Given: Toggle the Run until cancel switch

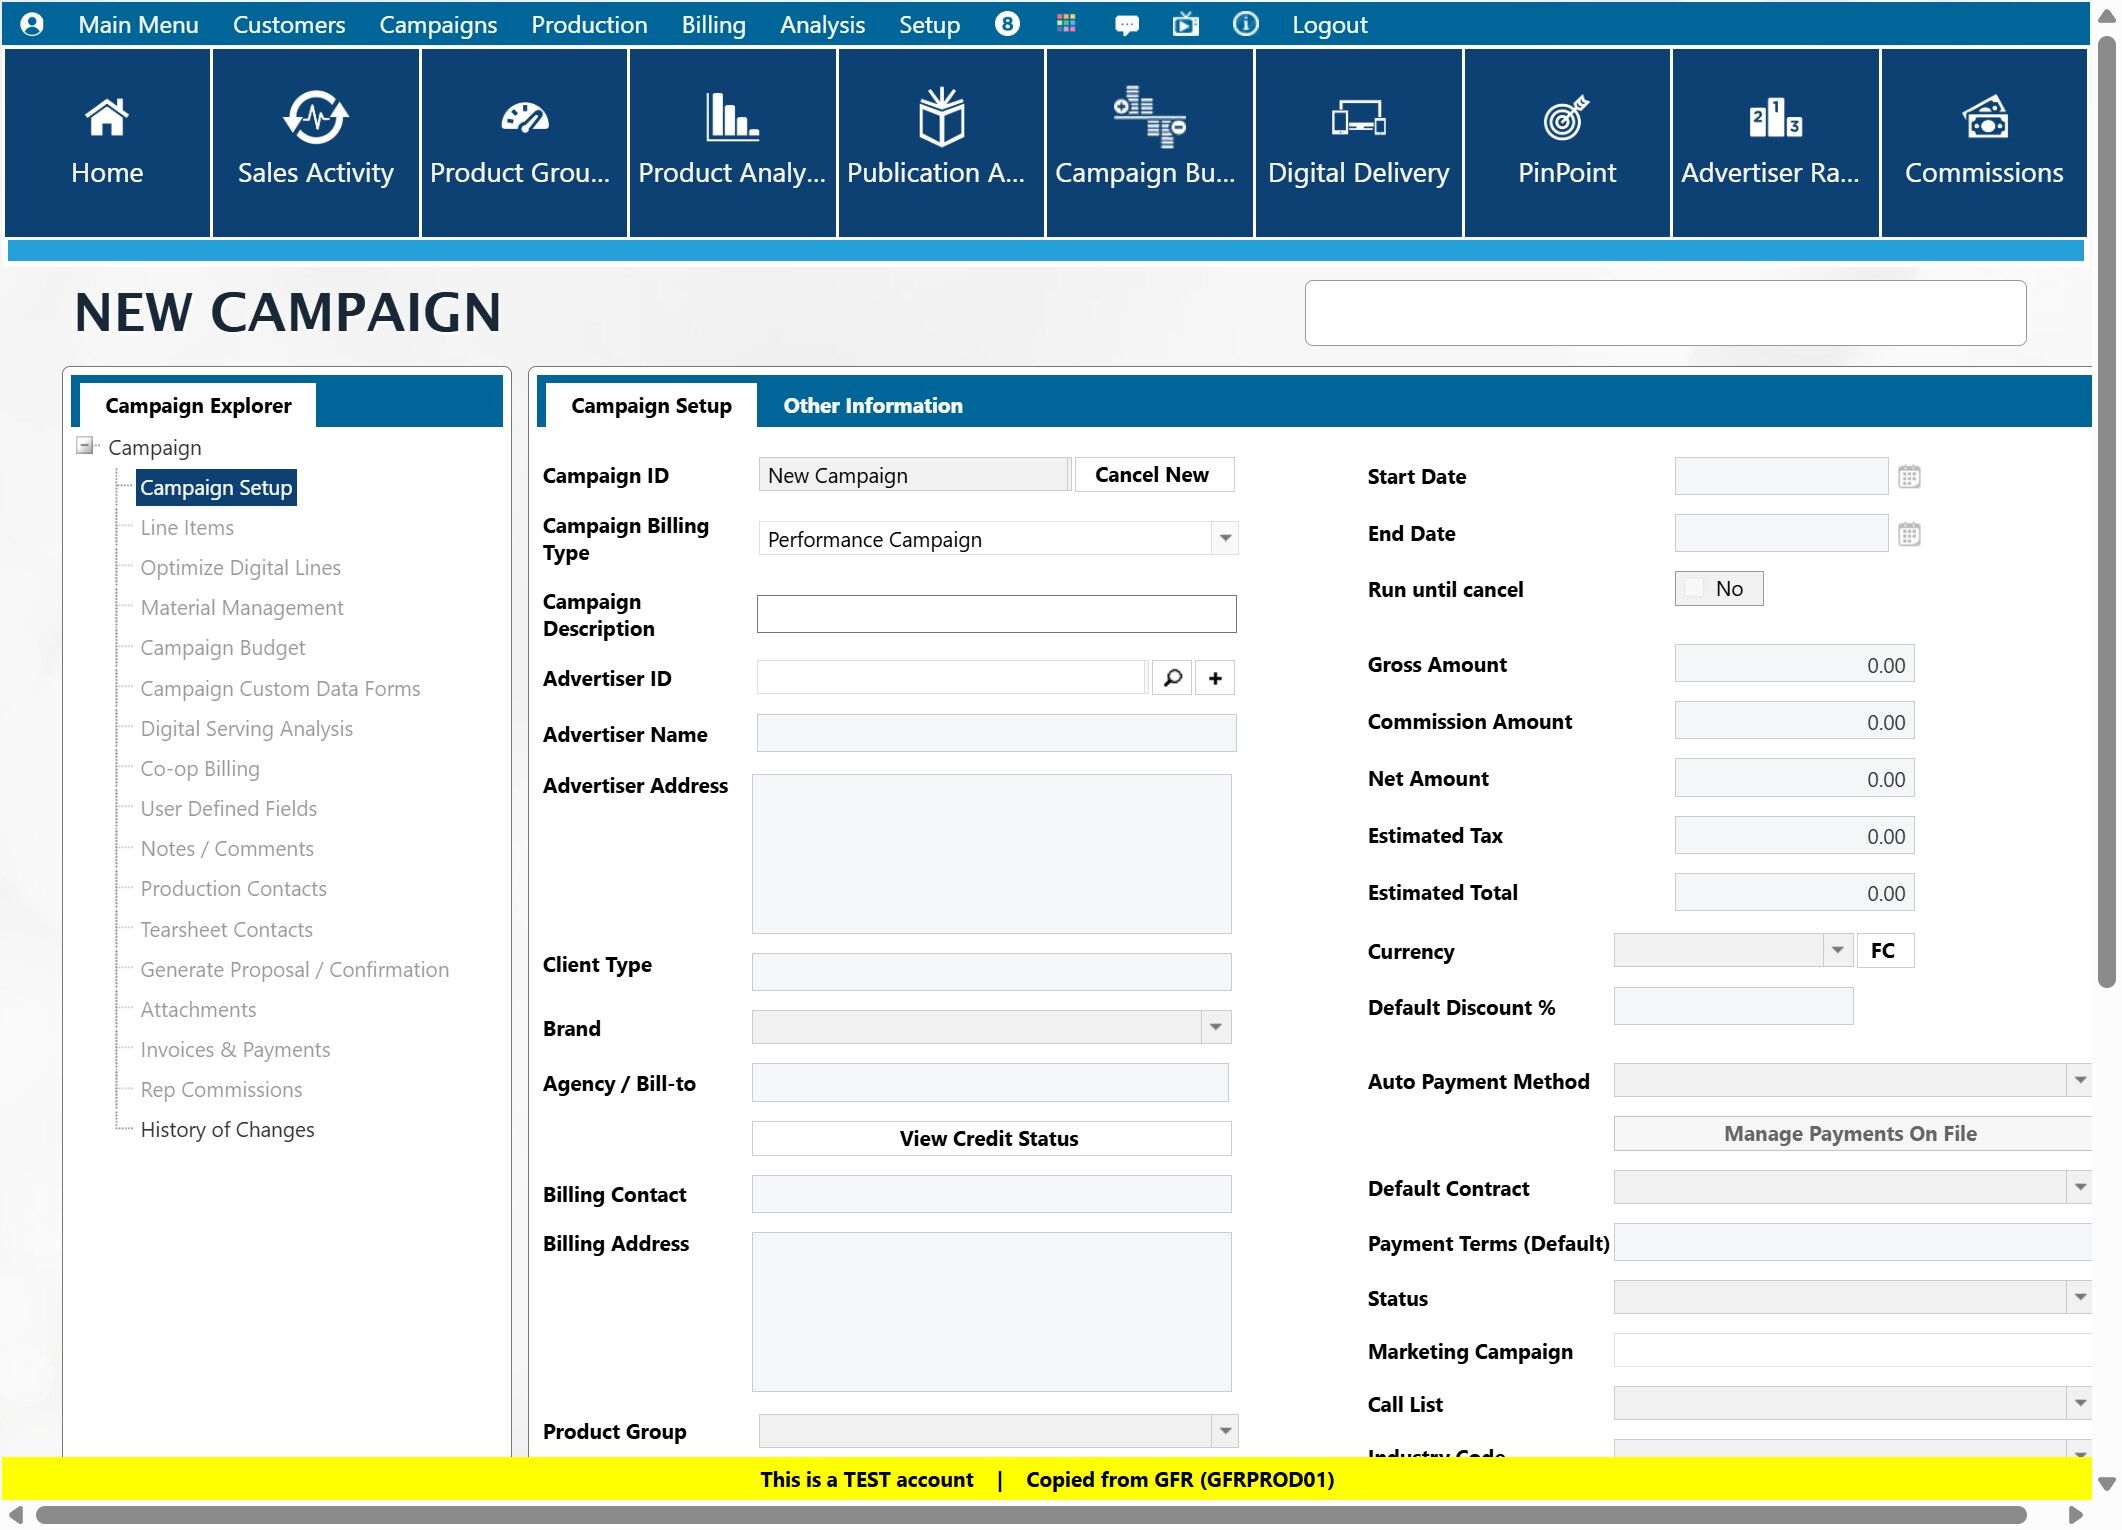Looking at the screenshot, I should click(x=1718, y=589).
